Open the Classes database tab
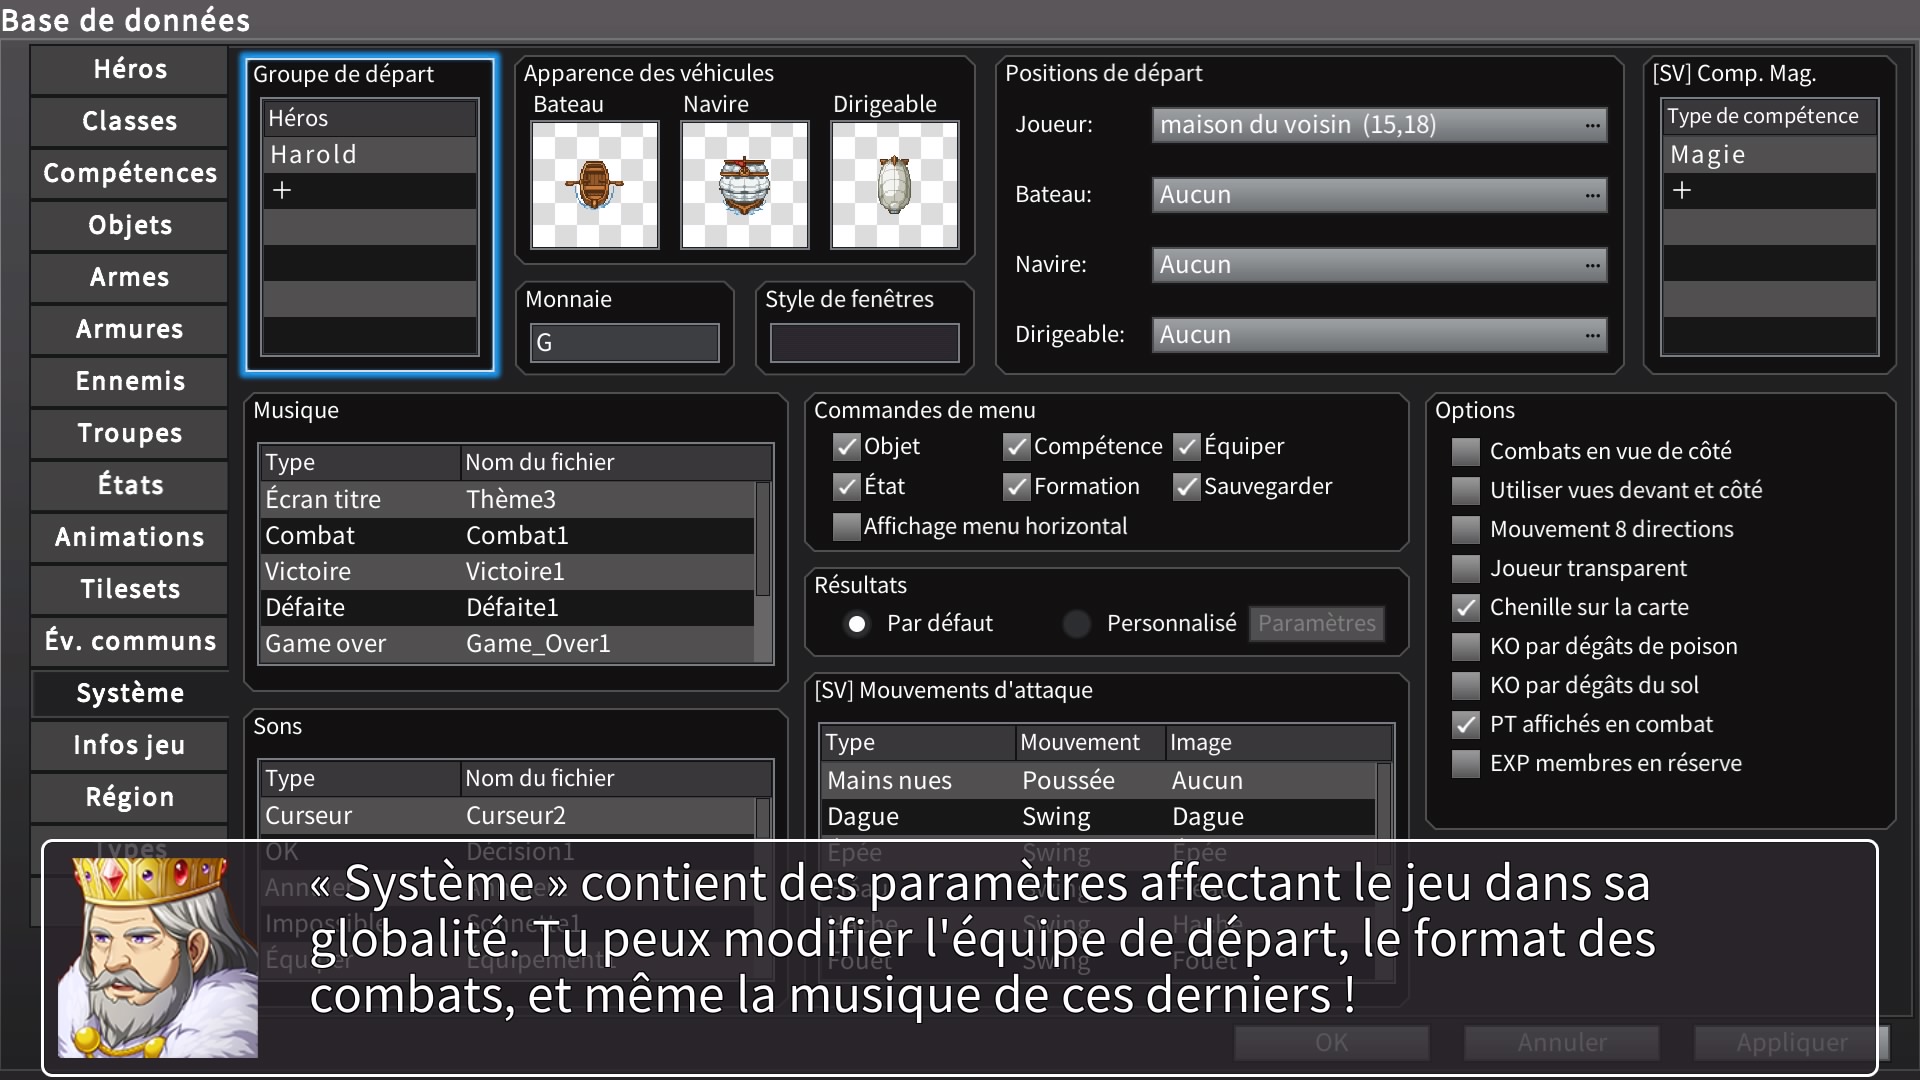Viewport: 1920px width, 1080px height. (x=130, y=121)
